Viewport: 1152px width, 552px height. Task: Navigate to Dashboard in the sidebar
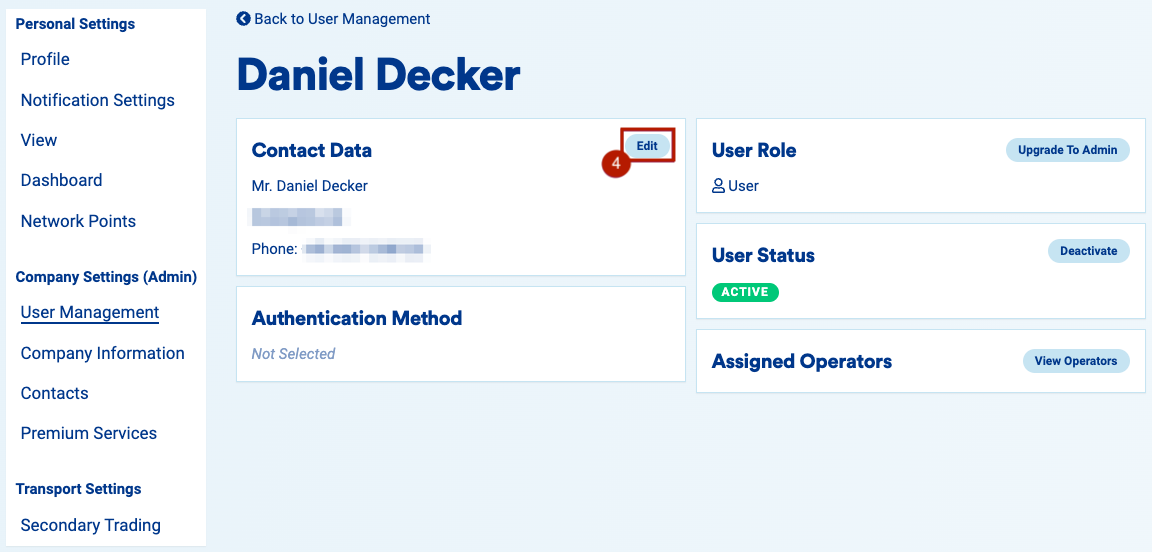pos(61,180)
